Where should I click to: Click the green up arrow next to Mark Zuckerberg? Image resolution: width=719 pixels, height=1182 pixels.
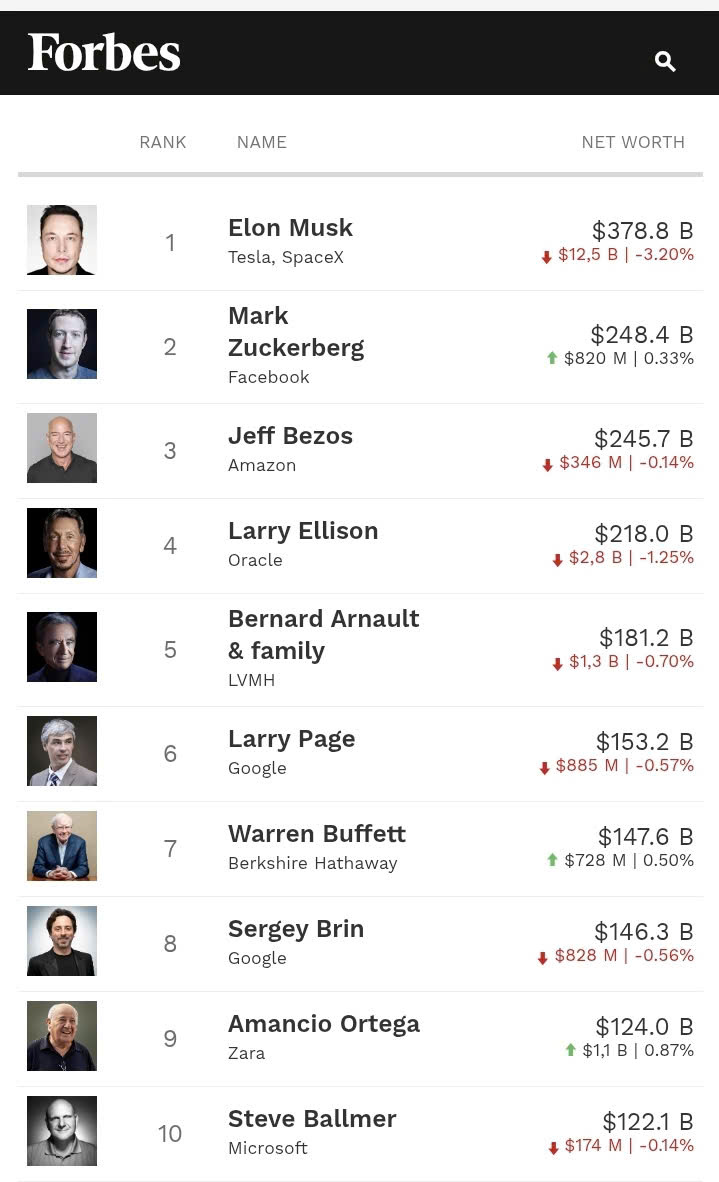[553, 358]
